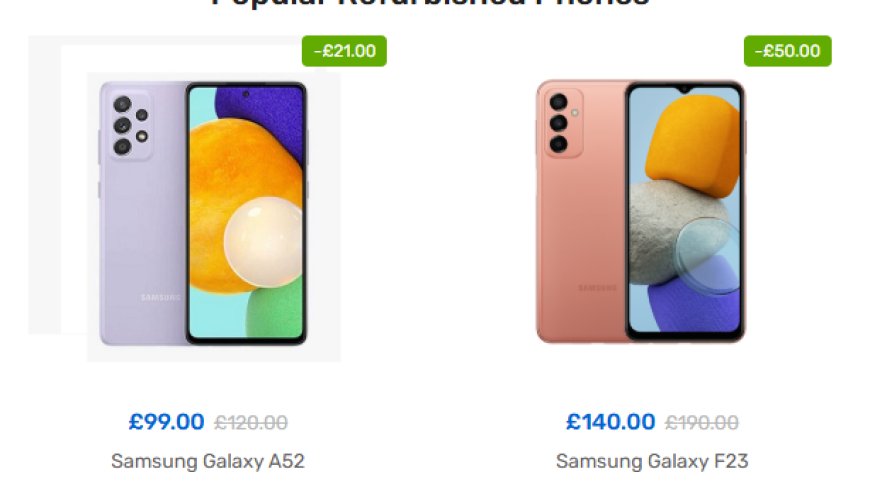Click the F23 rear triple-camera module
The image size is (870, 489).
pos(562,123)
